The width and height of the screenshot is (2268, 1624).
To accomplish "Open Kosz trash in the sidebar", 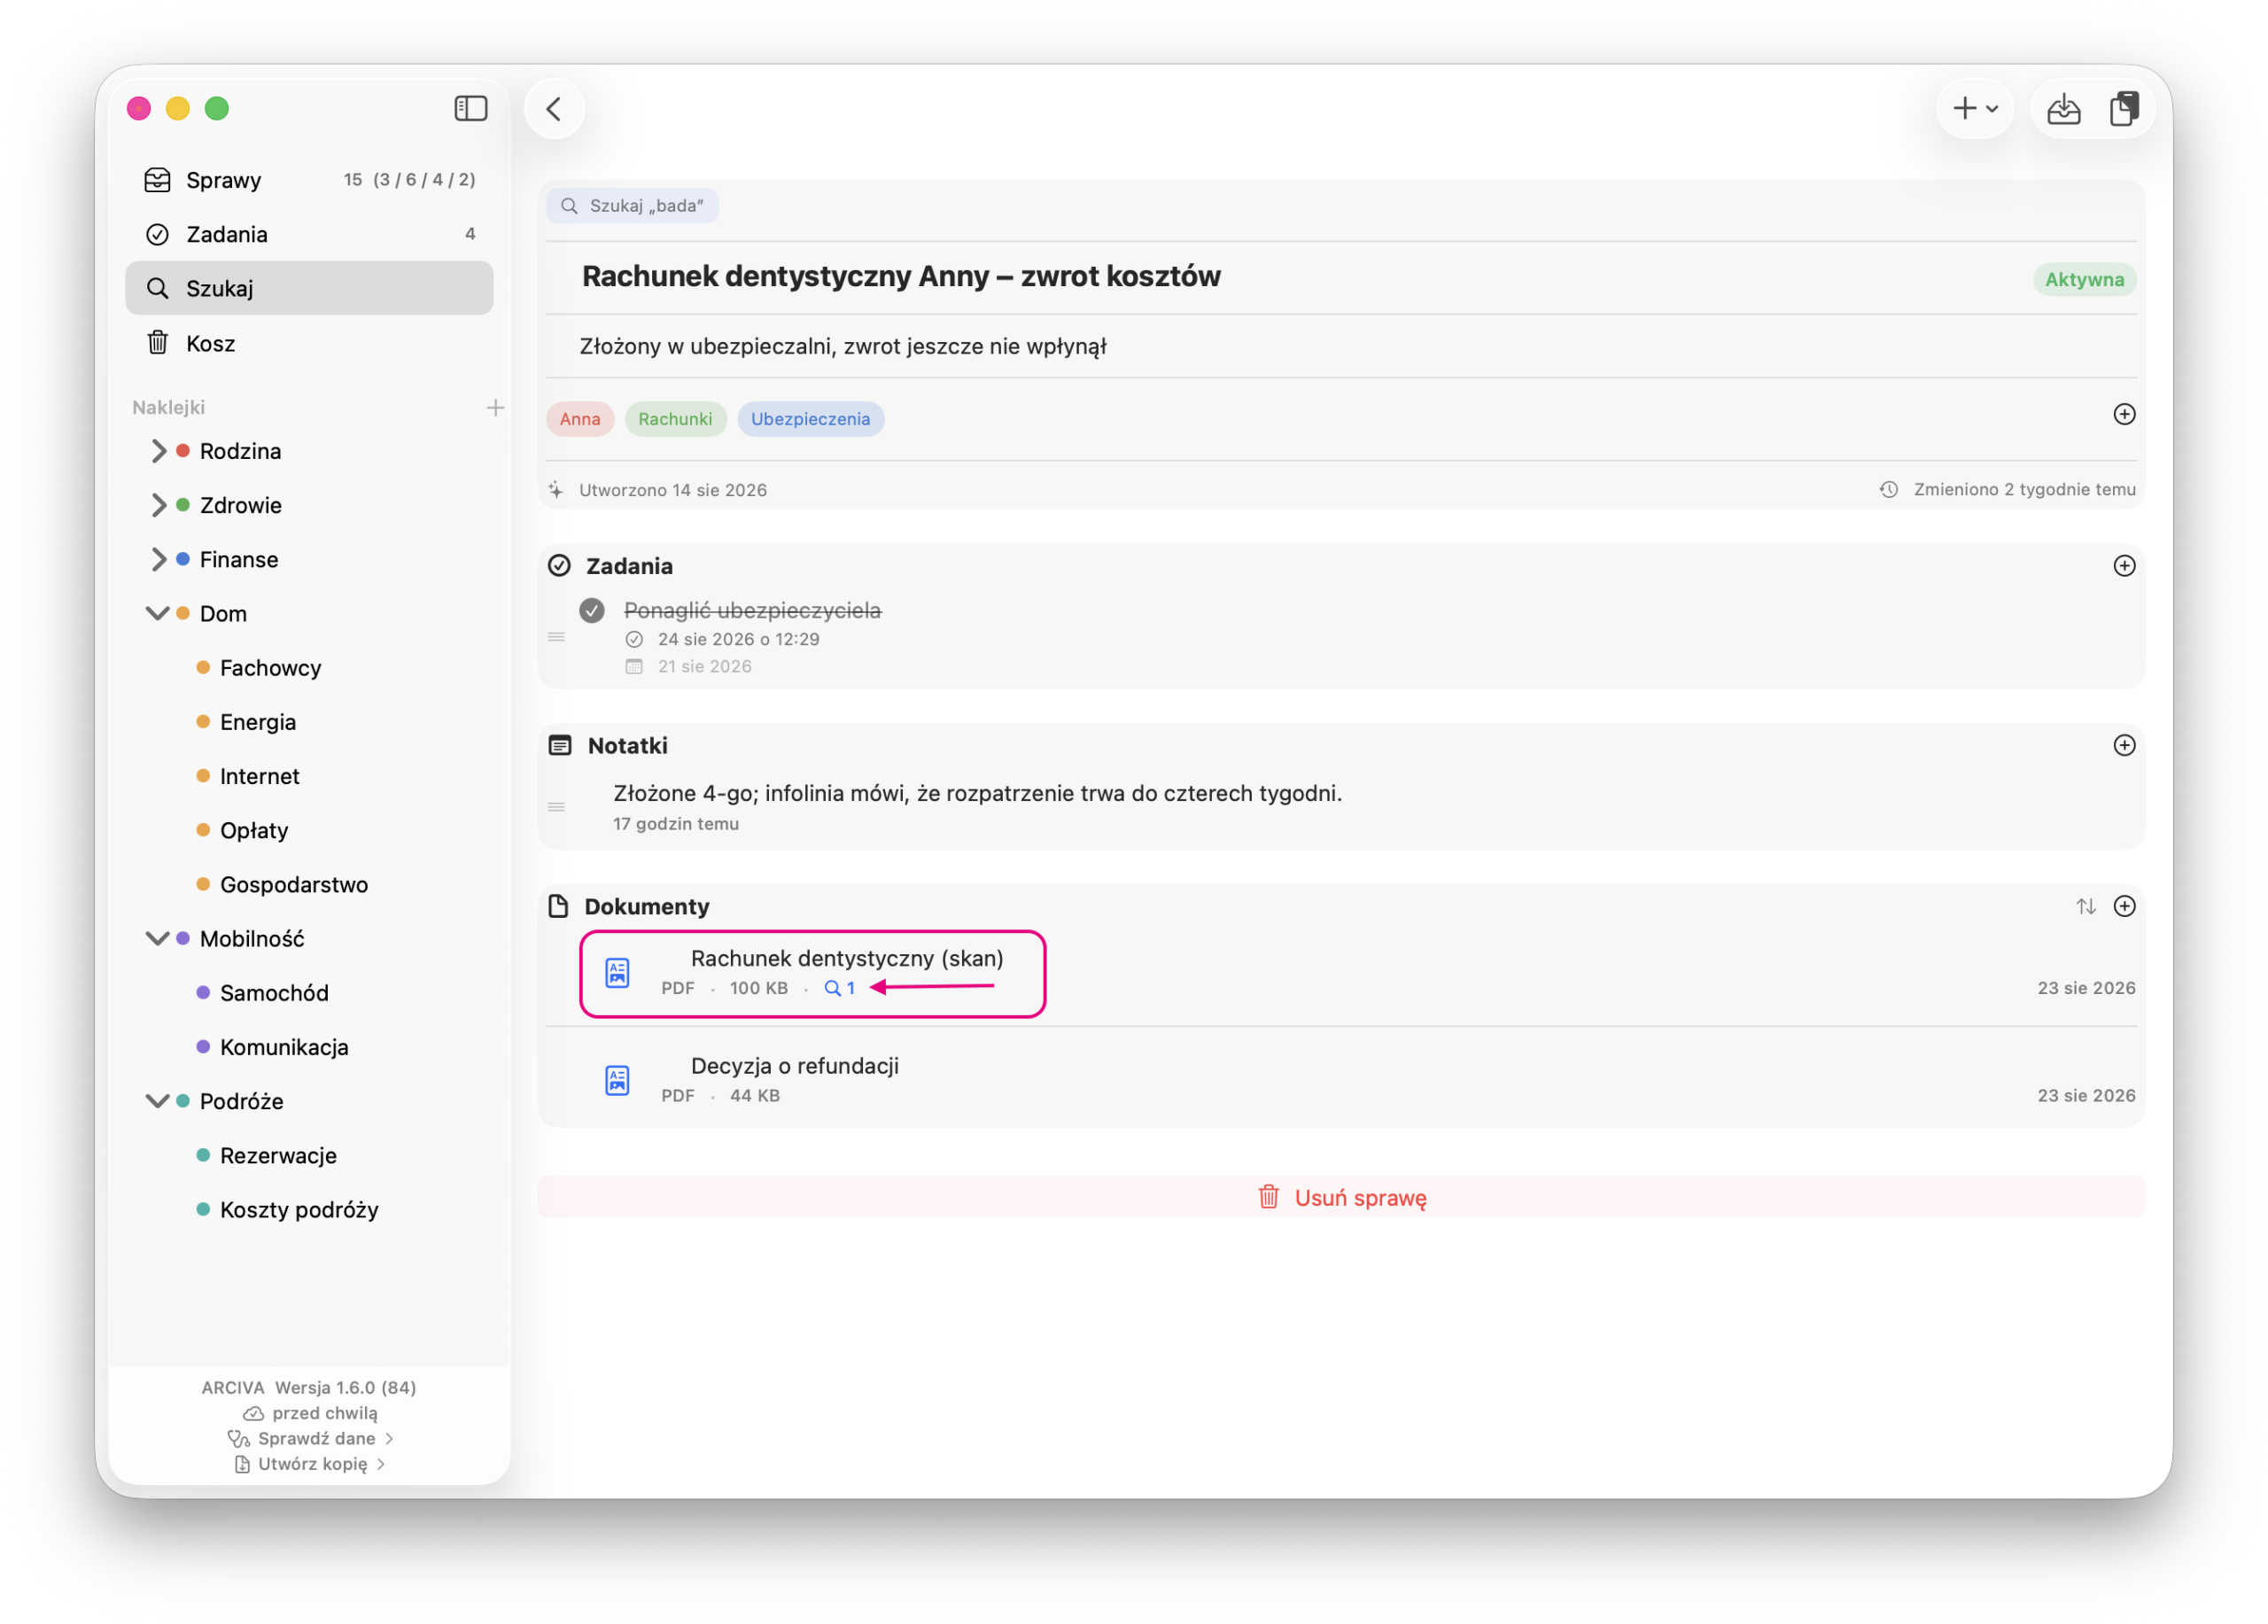I will click(x=309, y=343).
